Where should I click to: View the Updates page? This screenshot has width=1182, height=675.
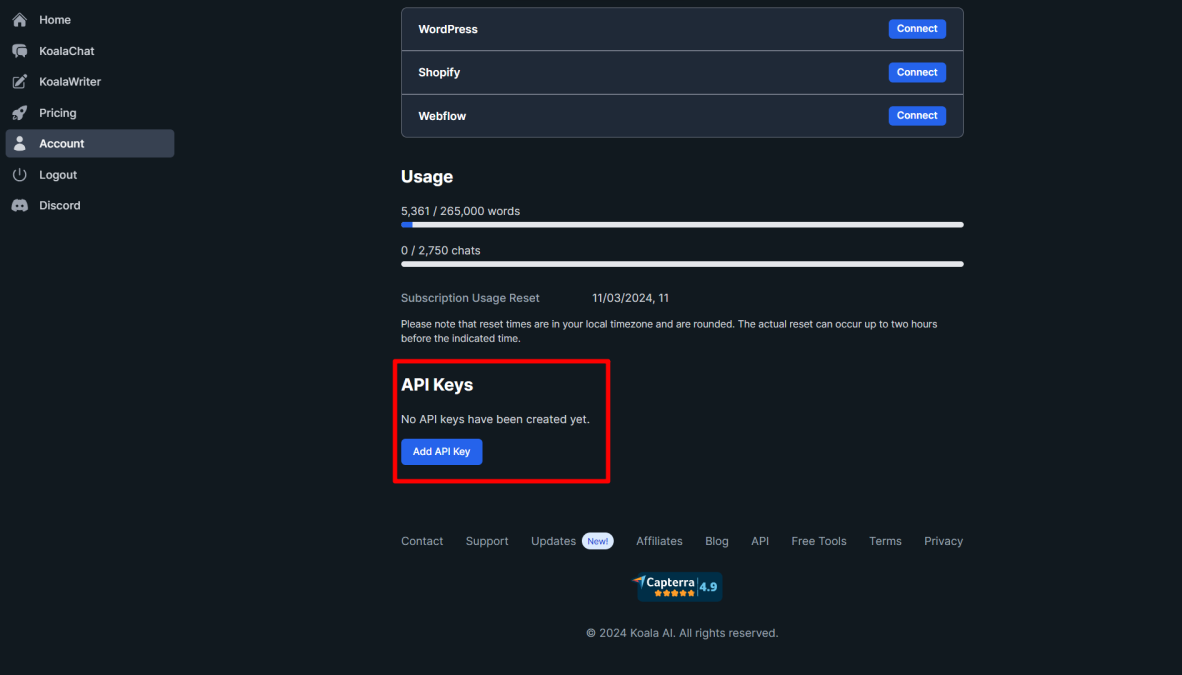[x=553, y=541]
